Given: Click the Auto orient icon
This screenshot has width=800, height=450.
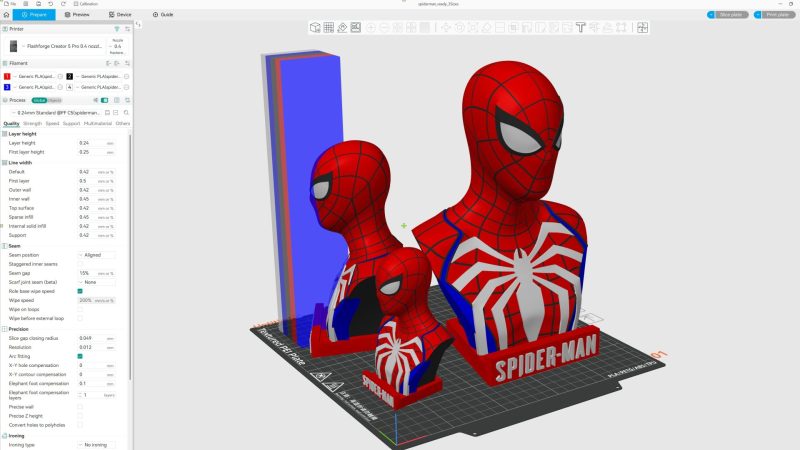Looking at the screenshot, I should pos(342,28).
